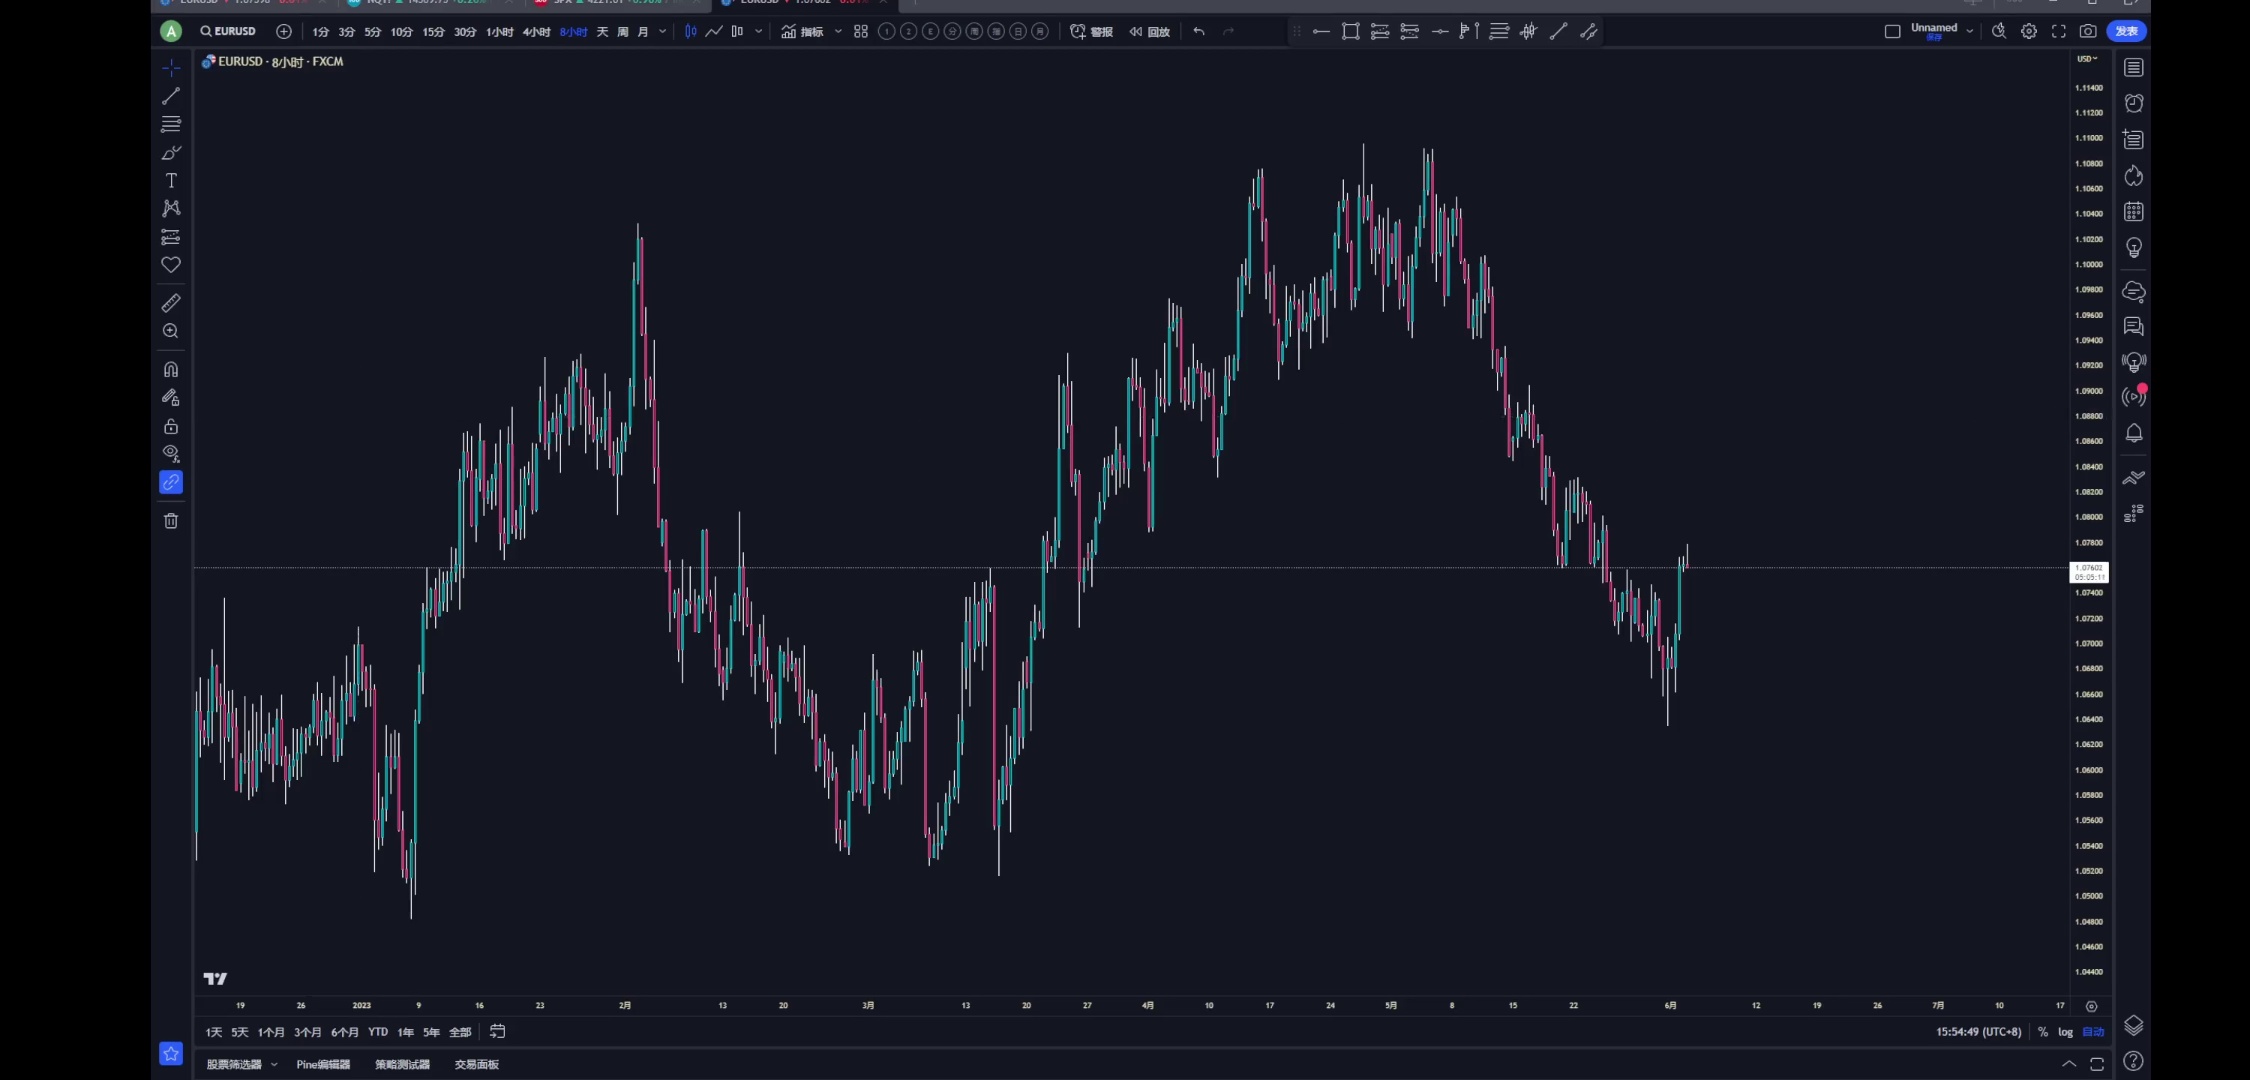Switch to 策略测试器 tab

click(402, 1064)
